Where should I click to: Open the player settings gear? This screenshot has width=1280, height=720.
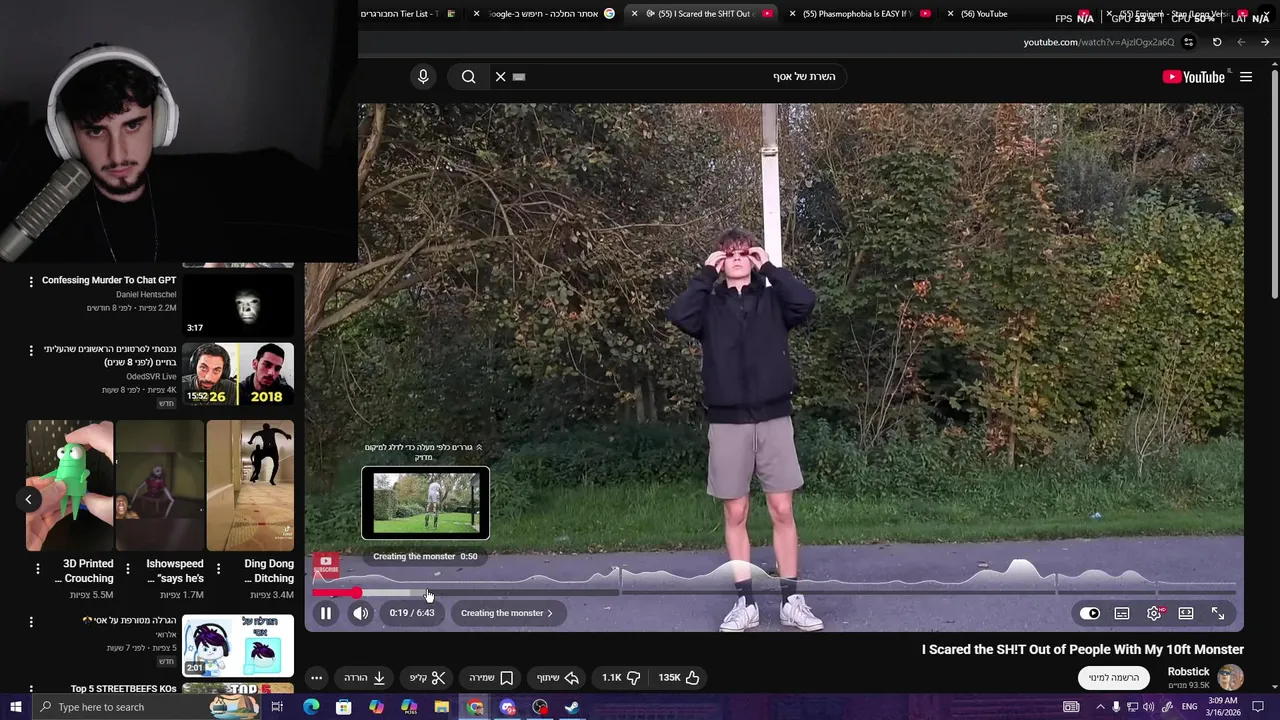1154,613
